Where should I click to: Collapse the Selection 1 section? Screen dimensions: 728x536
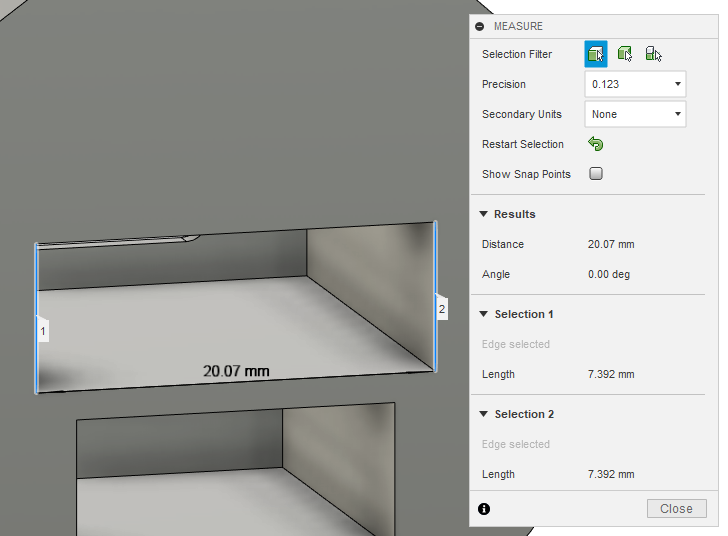coord(483,314)
